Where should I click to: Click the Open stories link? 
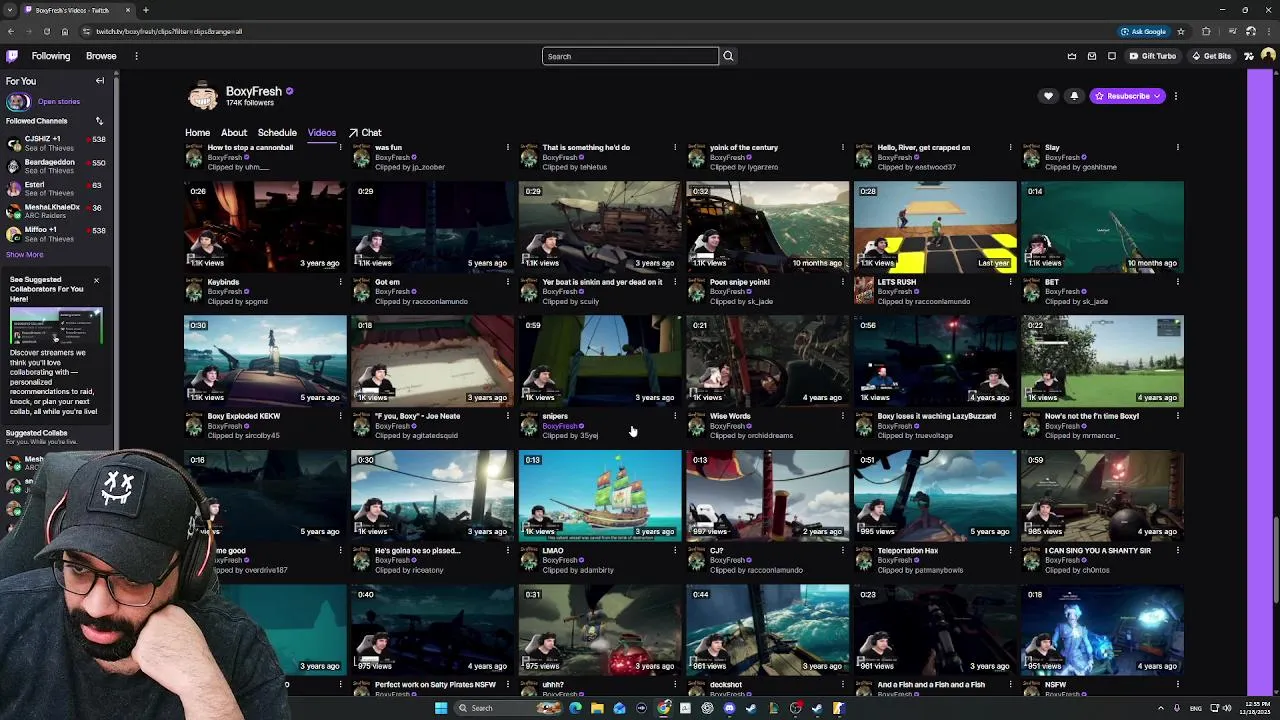tap(59, 101)
